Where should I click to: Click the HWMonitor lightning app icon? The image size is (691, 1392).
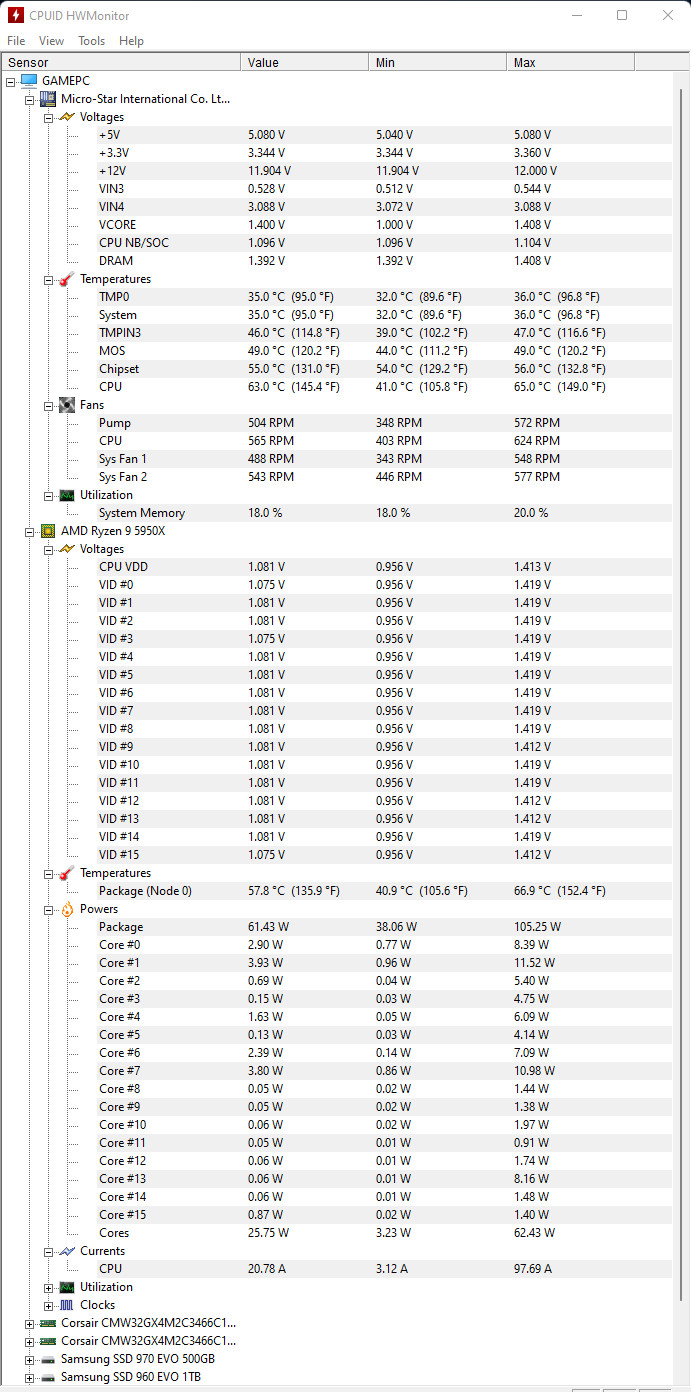coord(16,15)
